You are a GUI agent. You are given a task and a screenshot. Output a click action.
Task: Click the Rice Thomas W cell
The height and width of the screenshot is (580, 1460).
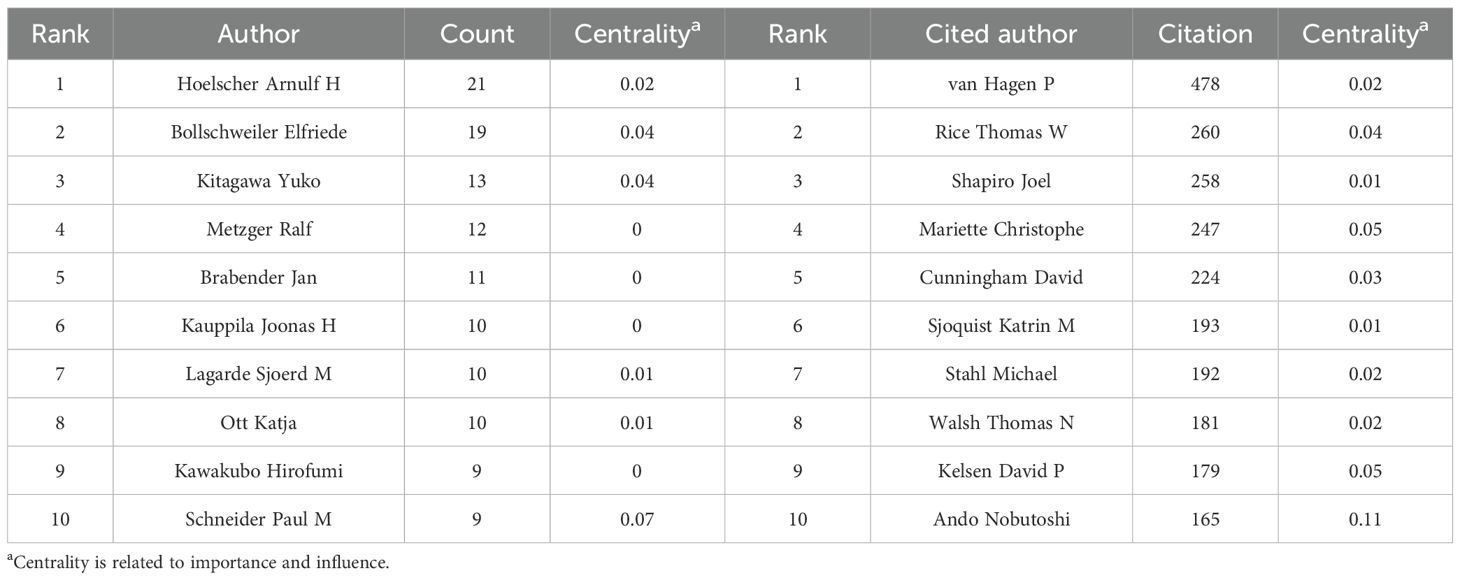coord(1001,132)
